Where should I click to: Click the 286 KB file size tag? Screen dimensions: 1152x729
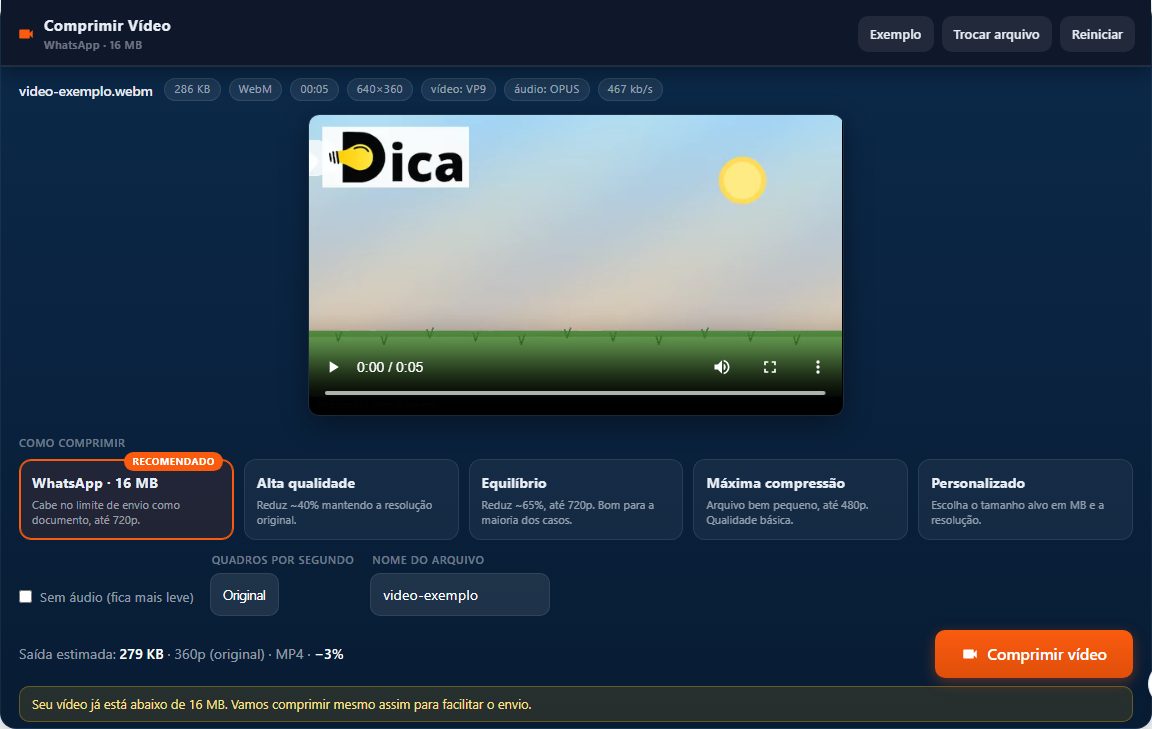click(192, 89)
